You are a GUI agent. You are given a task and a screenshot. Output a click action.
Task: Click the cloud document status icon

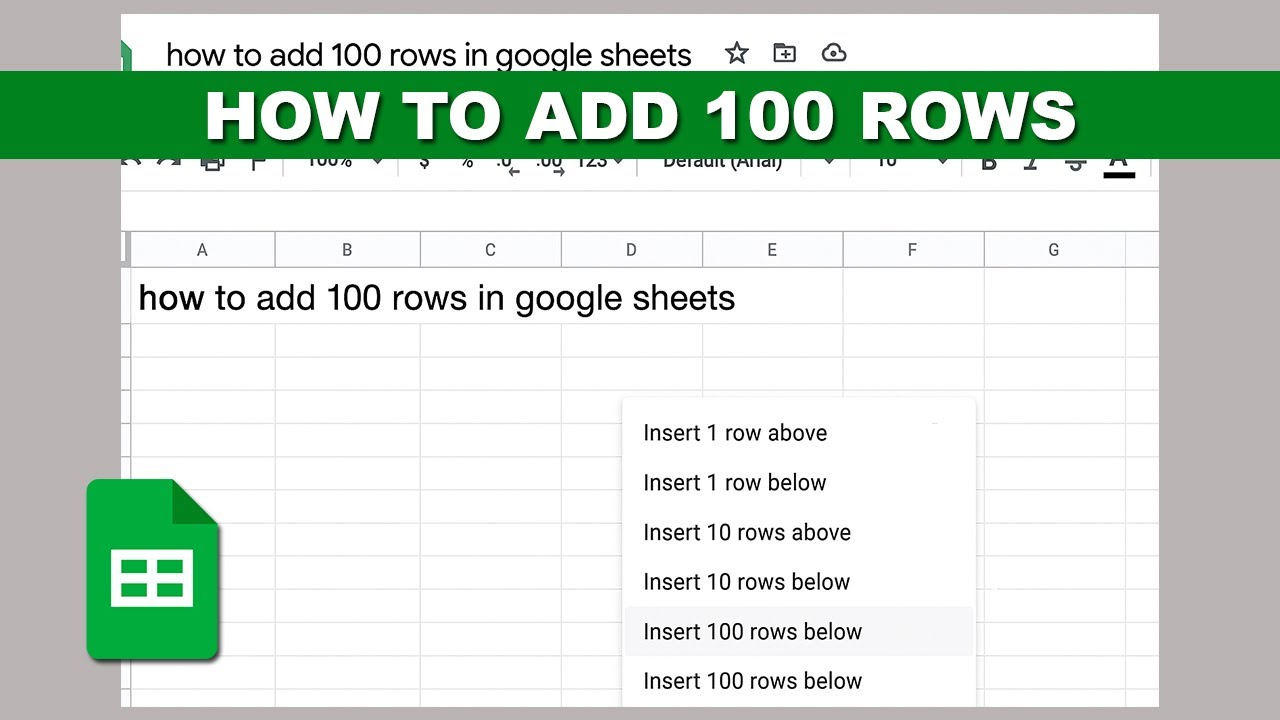pos(834,53)
